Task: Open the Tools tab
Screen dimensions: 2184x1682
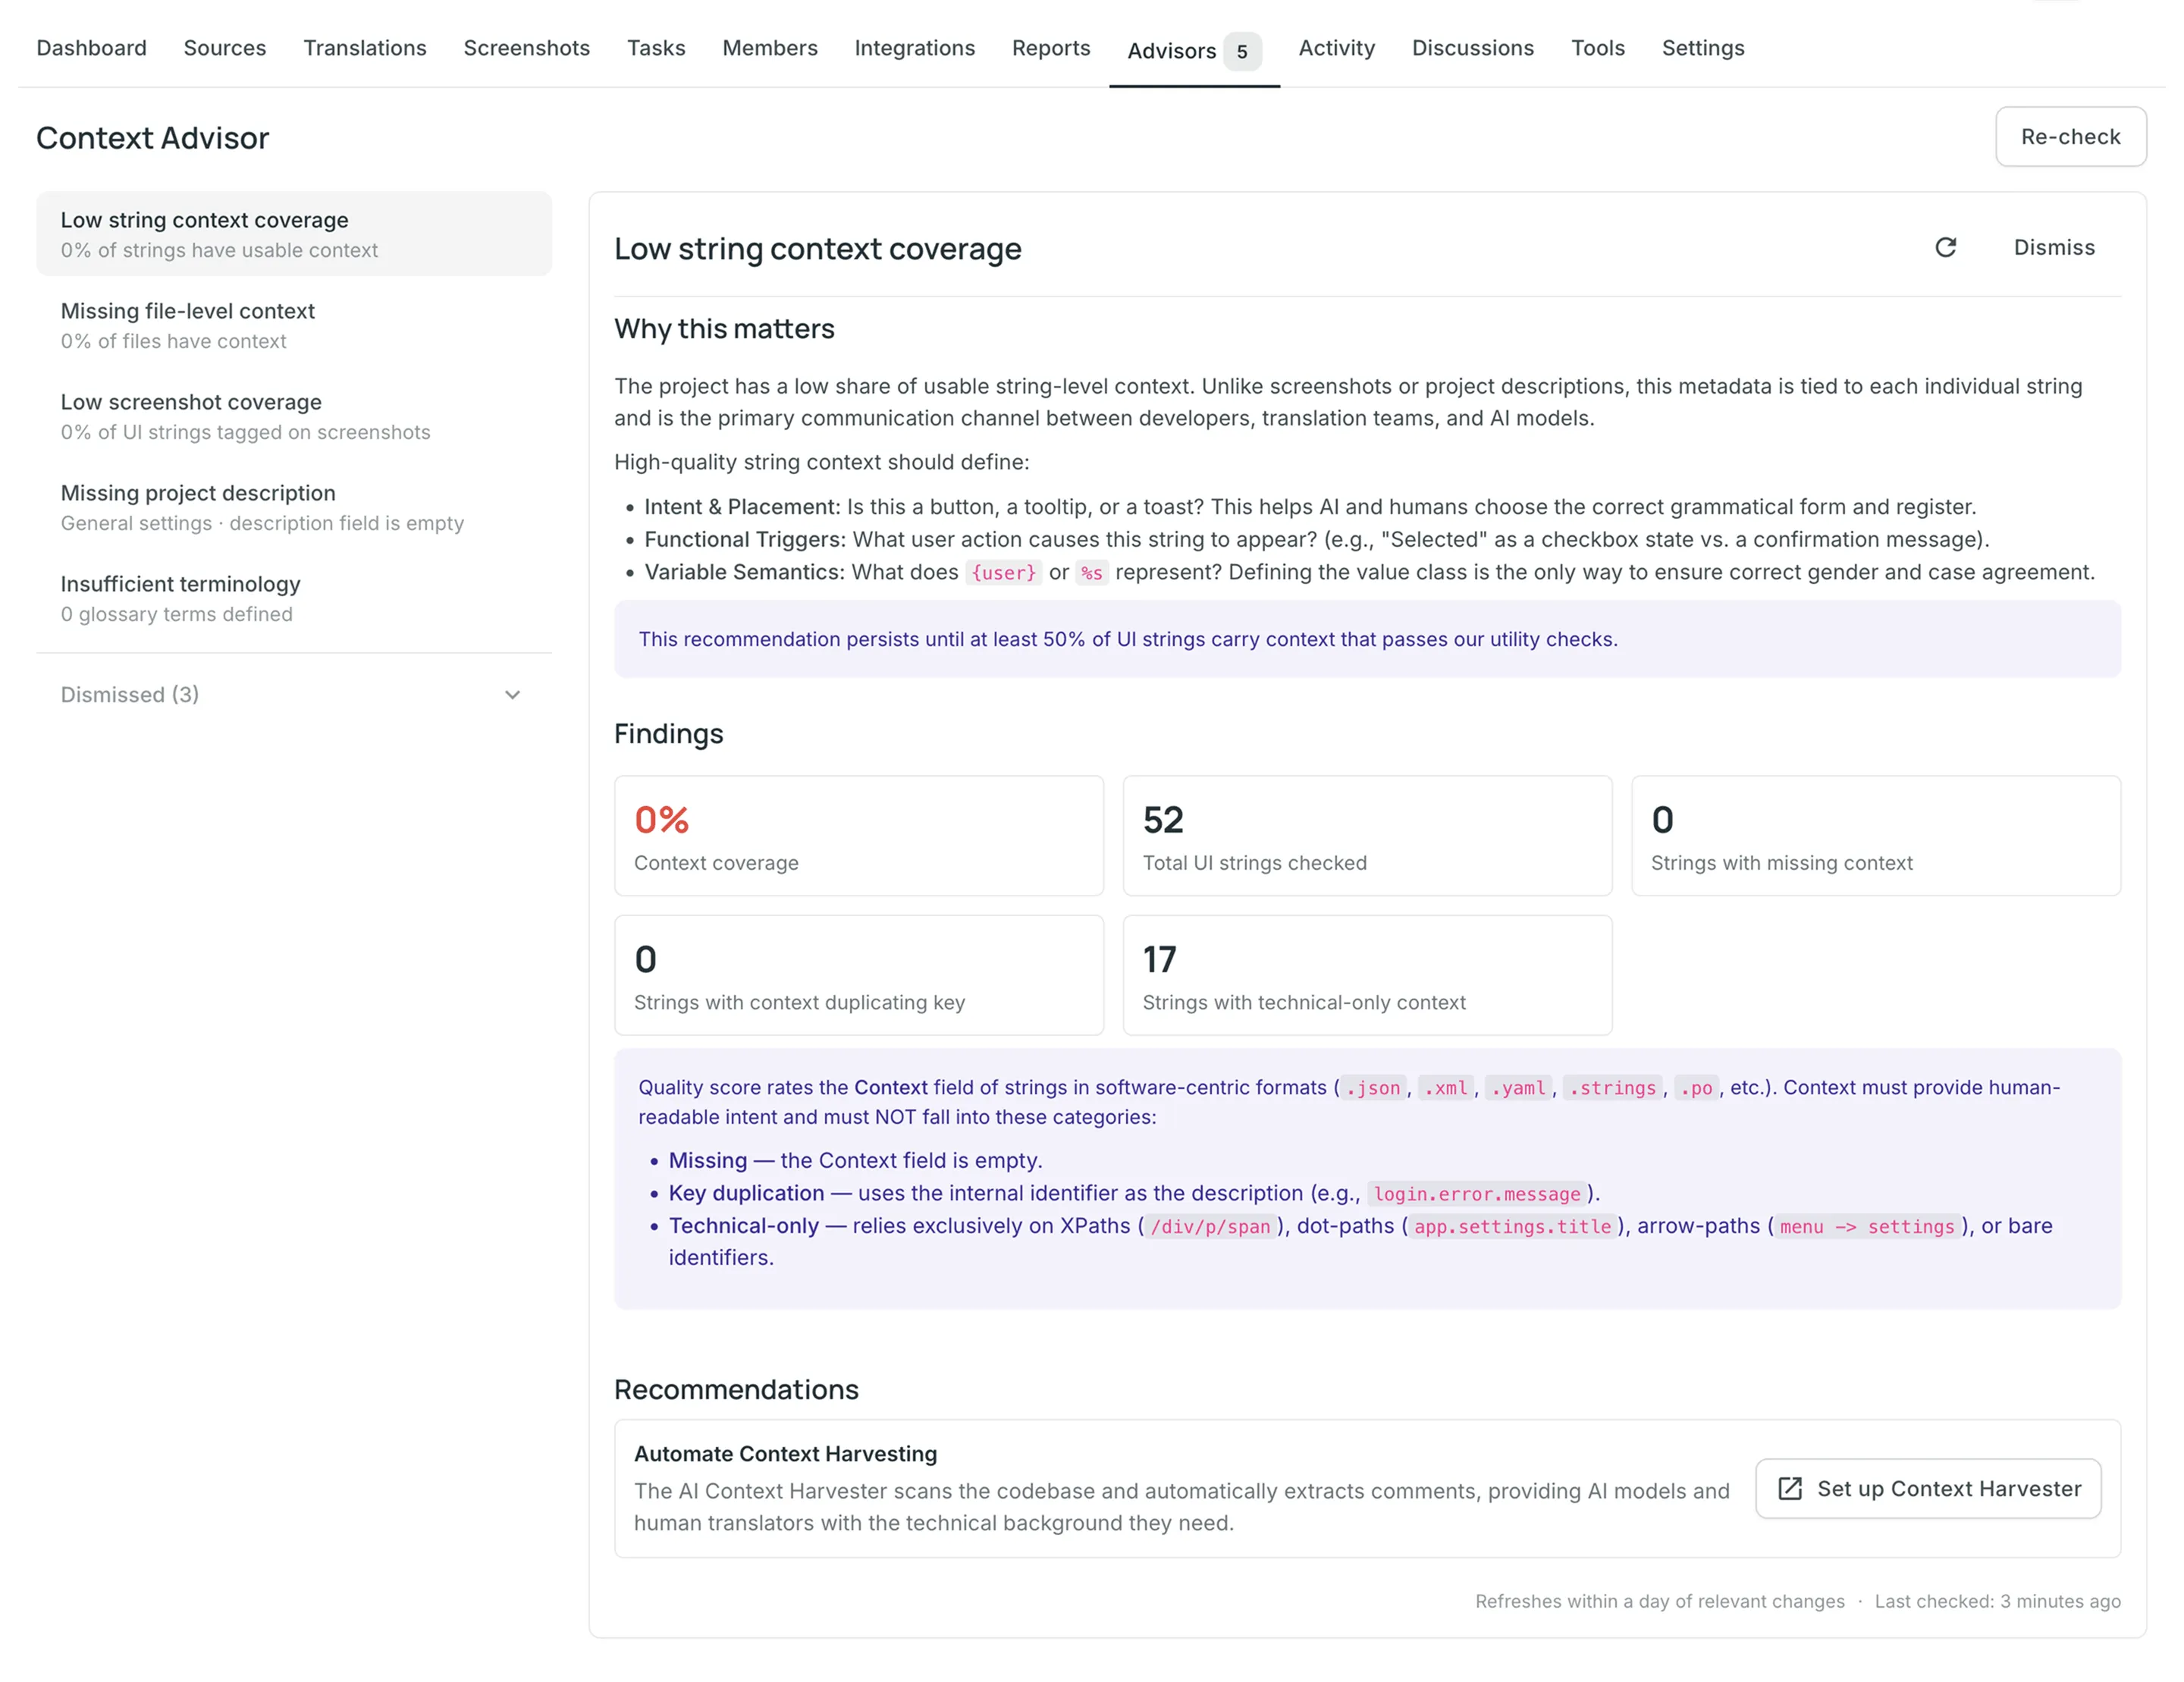Action: [x=1597, y=48]
